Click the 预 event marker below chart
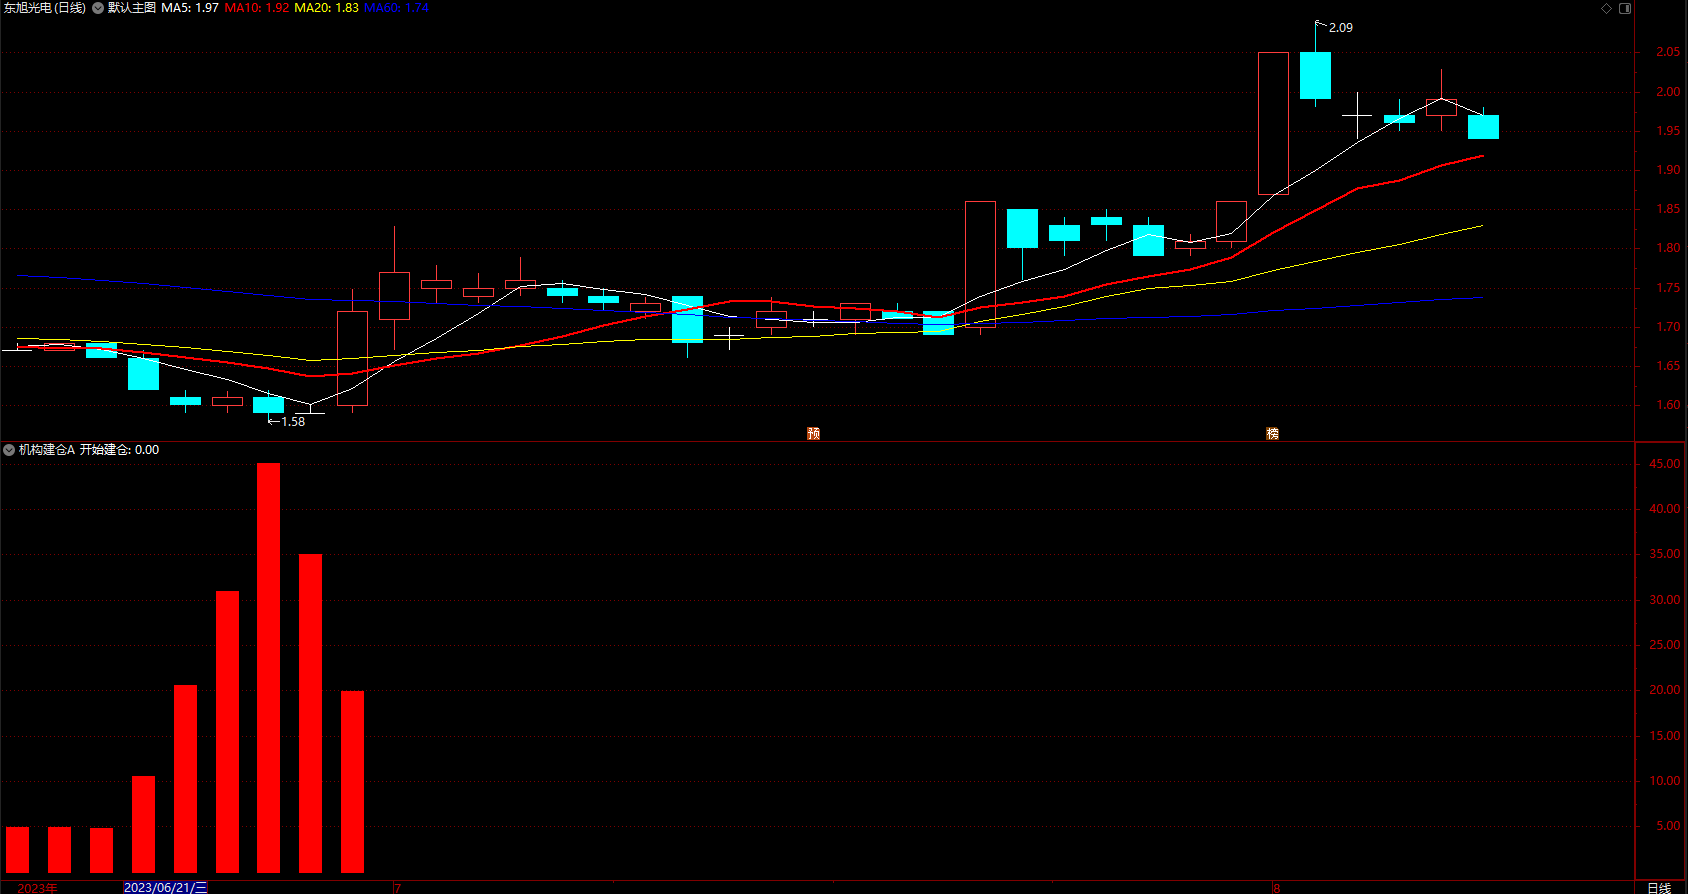1688x894 pixels. (x=813, y=433)
